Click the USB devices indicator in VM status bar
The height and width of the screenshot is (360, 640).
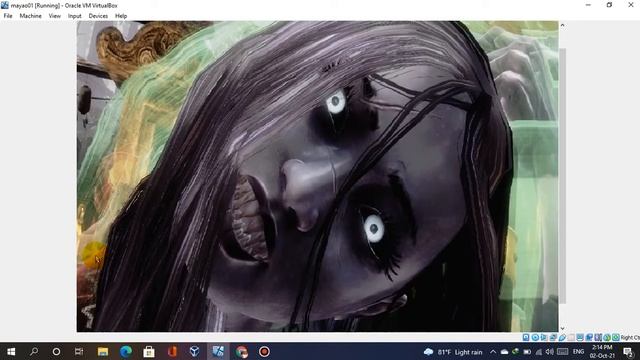point(562,337)
